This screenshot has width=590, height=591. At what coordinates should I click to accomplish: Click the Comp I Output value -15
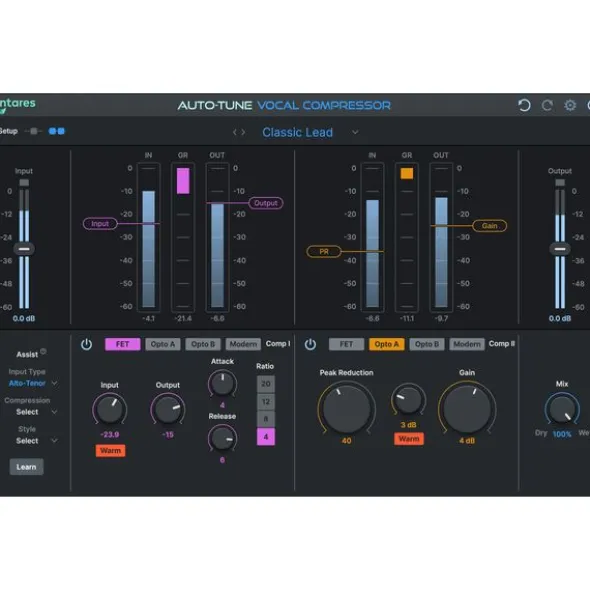click(168, 435)
